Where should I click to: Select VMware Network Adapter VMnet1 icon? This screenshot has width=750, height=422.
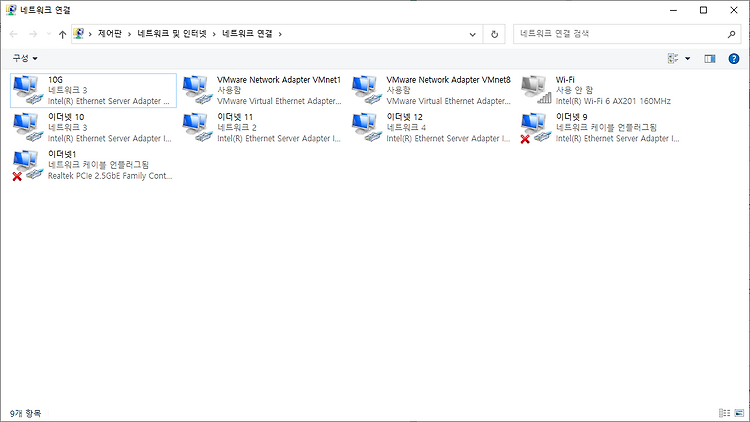(x=197, y=90)
